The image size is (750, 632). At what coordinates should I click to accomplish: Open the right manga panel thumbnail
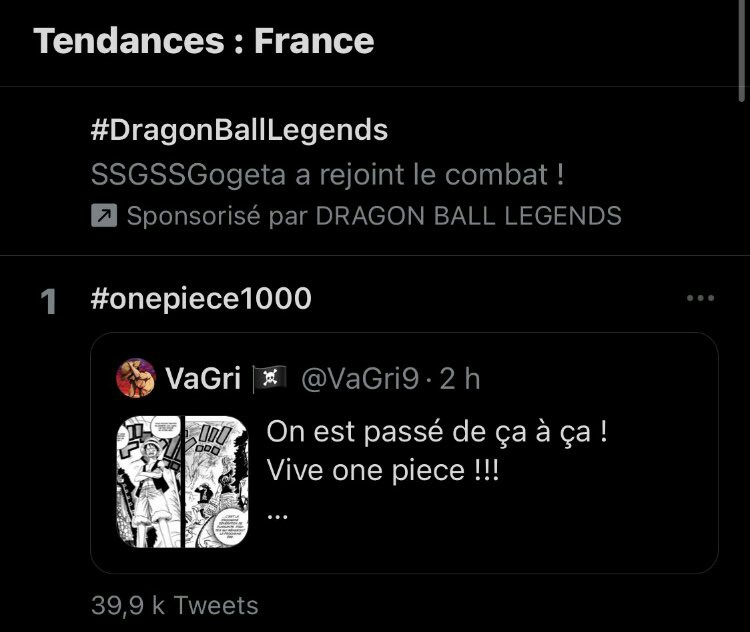coord(215,480)
